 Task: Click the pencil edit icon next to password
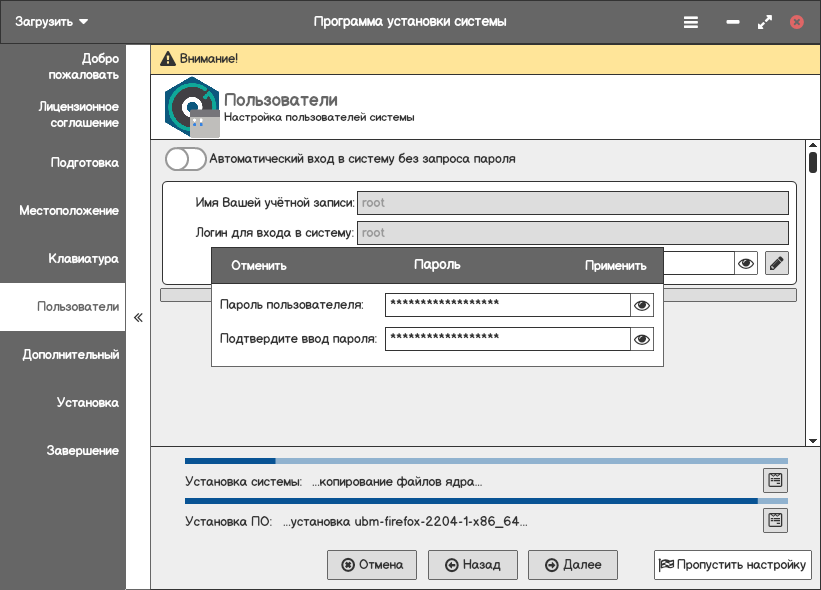point(776,263)
